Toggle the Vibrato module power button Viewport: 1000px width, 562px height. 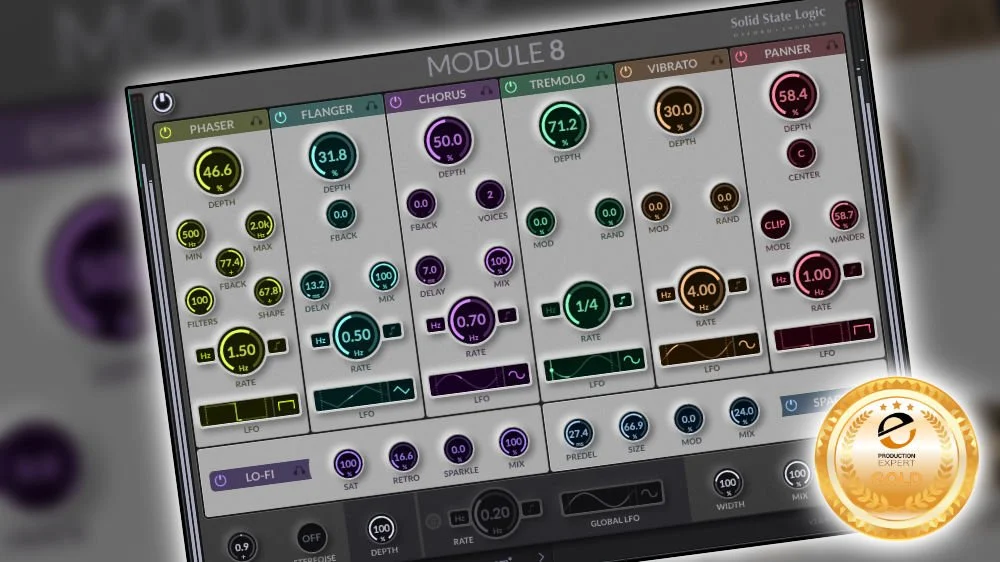[626, 71]
